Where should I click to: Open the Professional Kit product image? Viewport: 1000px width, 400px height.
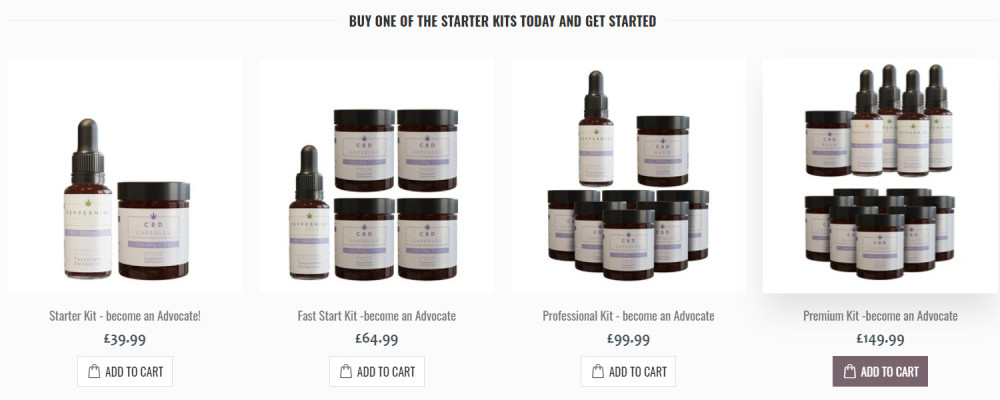click(x=628, y=176)
